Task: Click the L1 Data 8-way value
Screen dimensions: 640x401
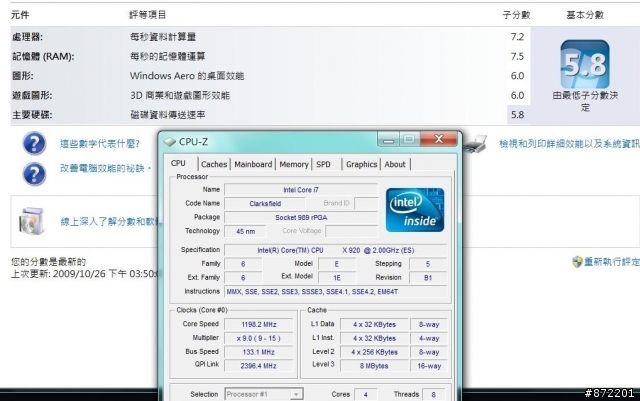Action: [x=429, y=325]
